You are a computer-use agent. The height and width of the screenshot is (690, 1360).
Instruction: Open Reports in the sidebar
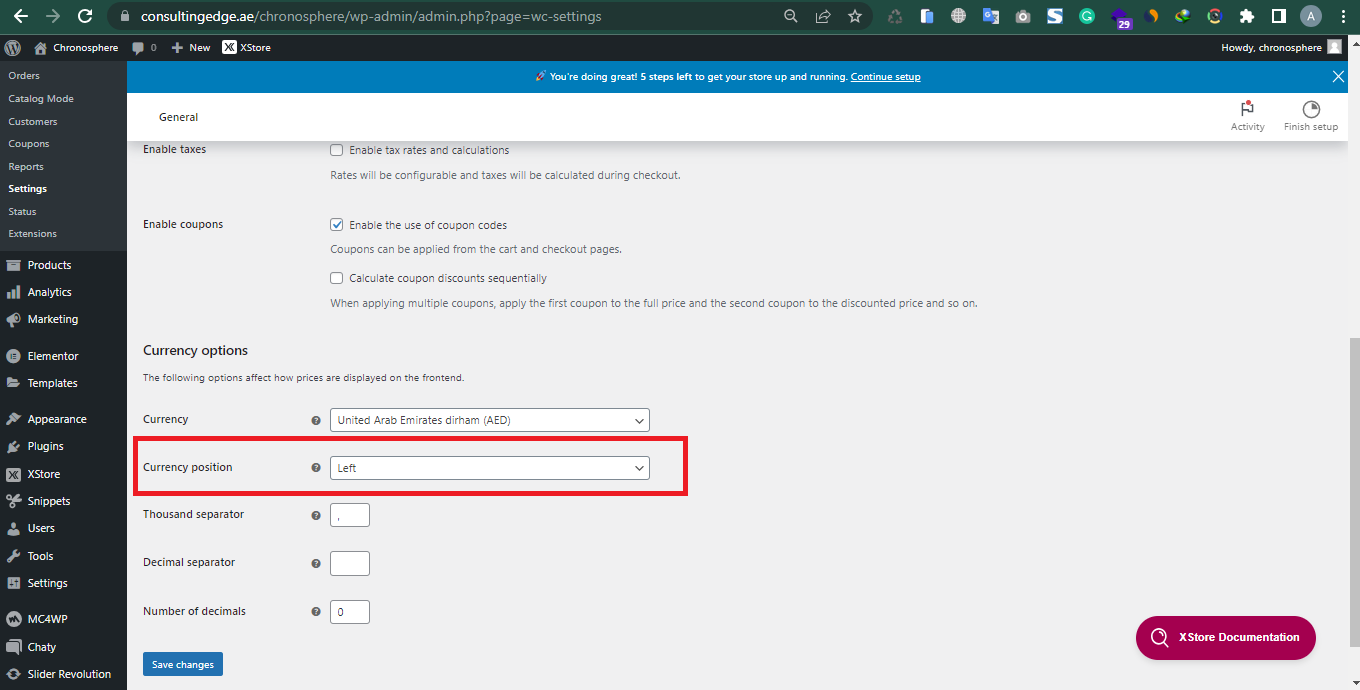pos(26,167)
